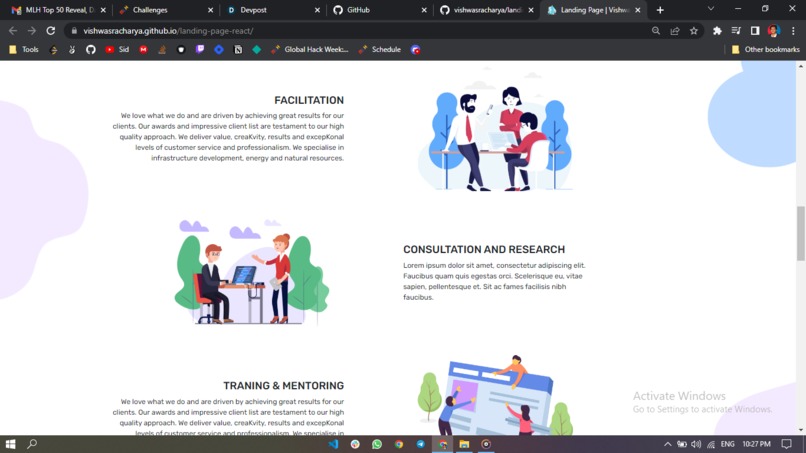Open the Windows Start menu
Screen dimensions: 806x453
click(x=10, y=444)
